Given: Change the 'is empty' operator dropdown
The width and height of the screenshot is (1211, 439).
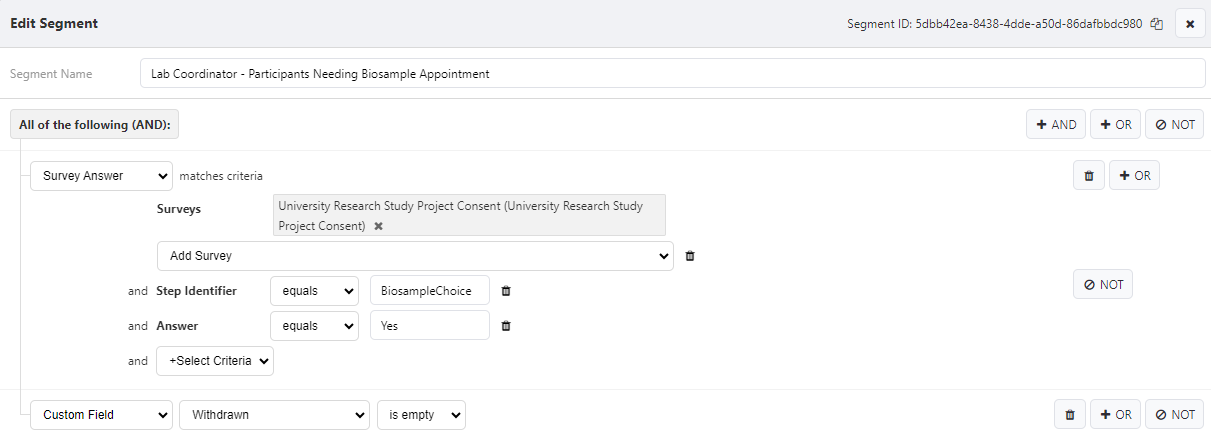Looking at the screenshot, I should pos(421,415).
